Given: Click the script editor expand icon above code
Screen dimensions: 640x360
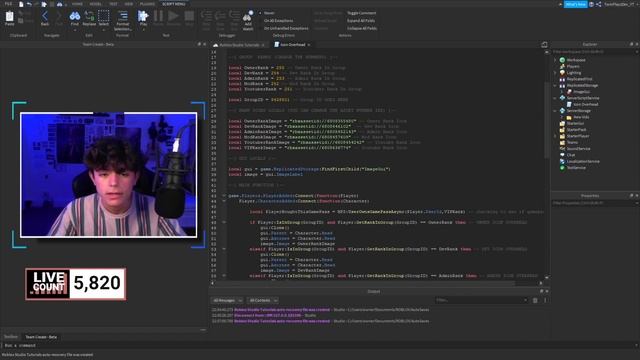Looking at the screenshot, I should pyautogui.click(x=544, y=44).
